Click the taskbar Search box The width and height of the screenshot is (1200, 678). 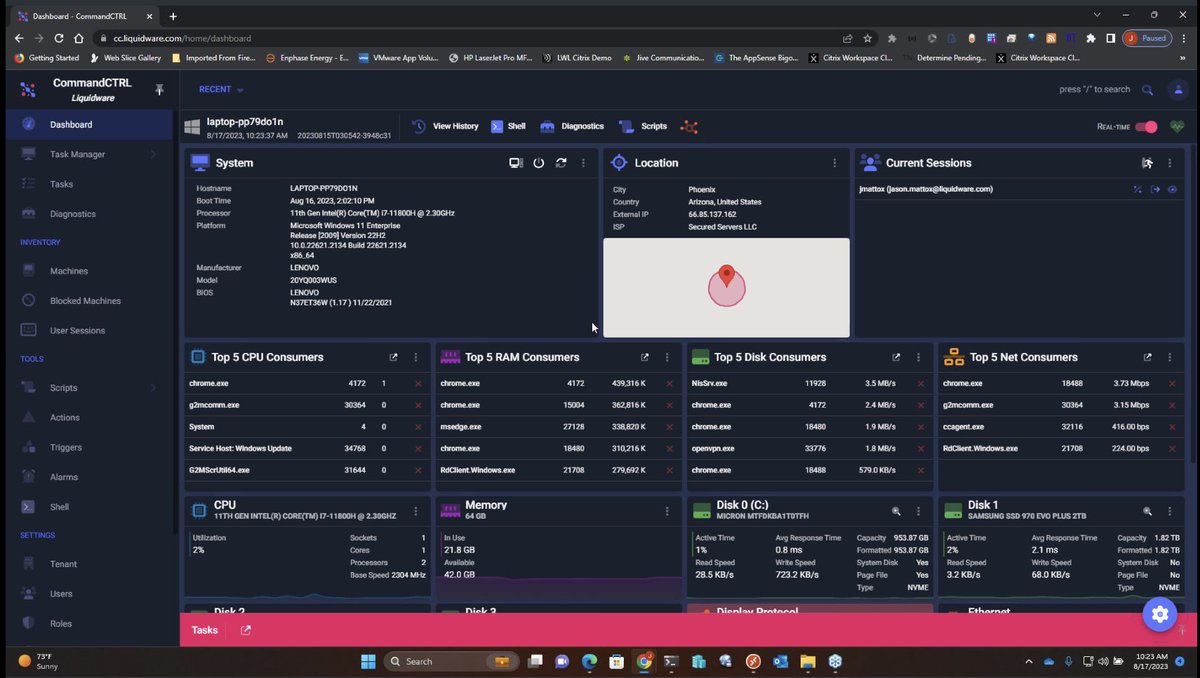point(450,661)
